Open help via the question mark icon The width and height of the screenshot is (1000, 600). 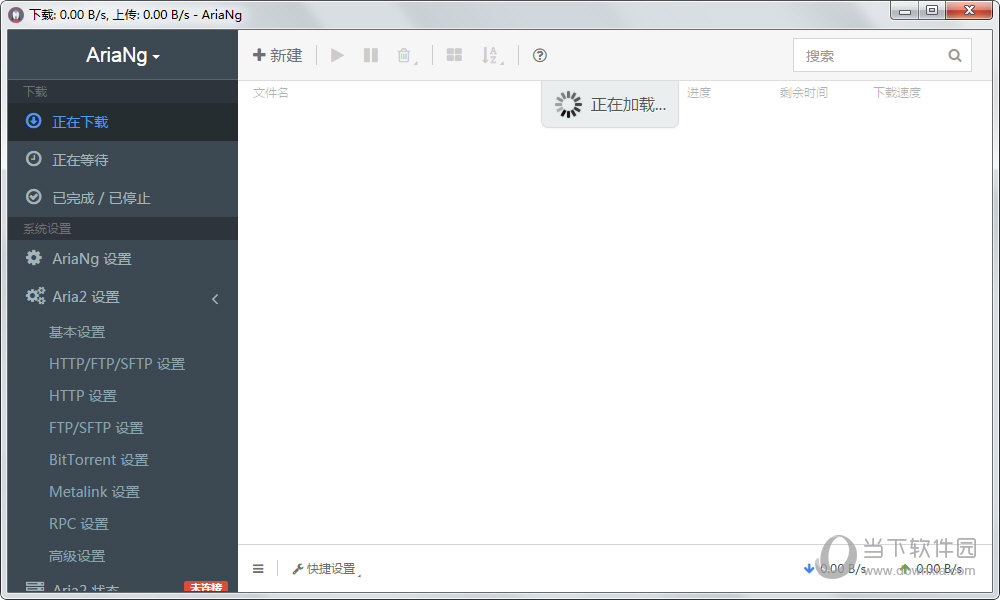click(x=540, y=55)
